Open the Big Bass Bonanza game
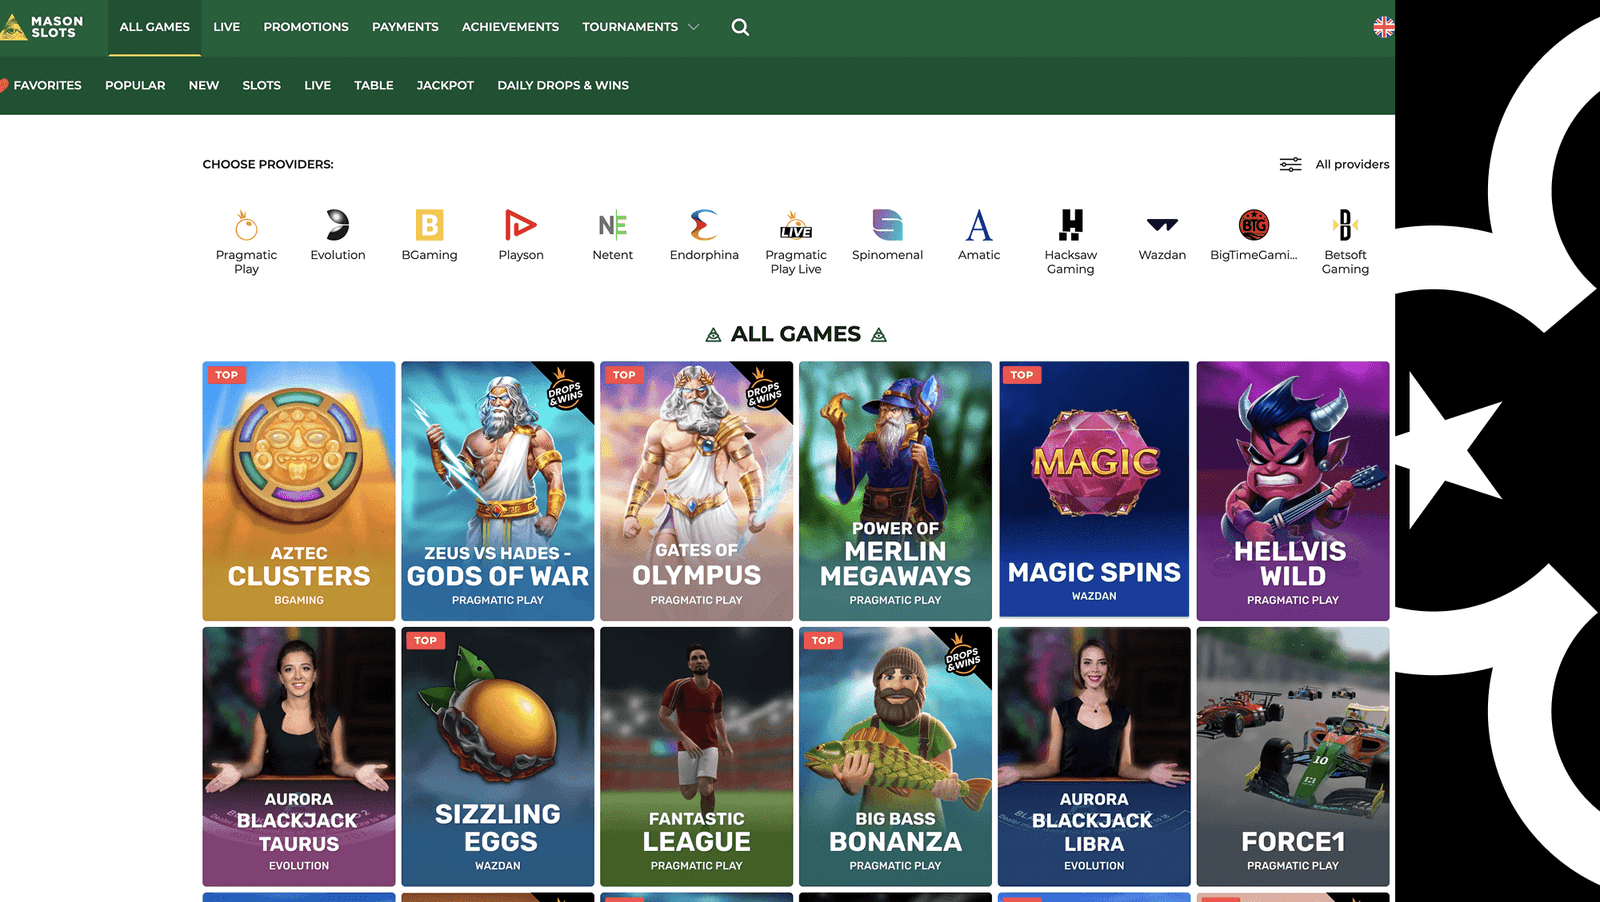 (x=895, y=756)
